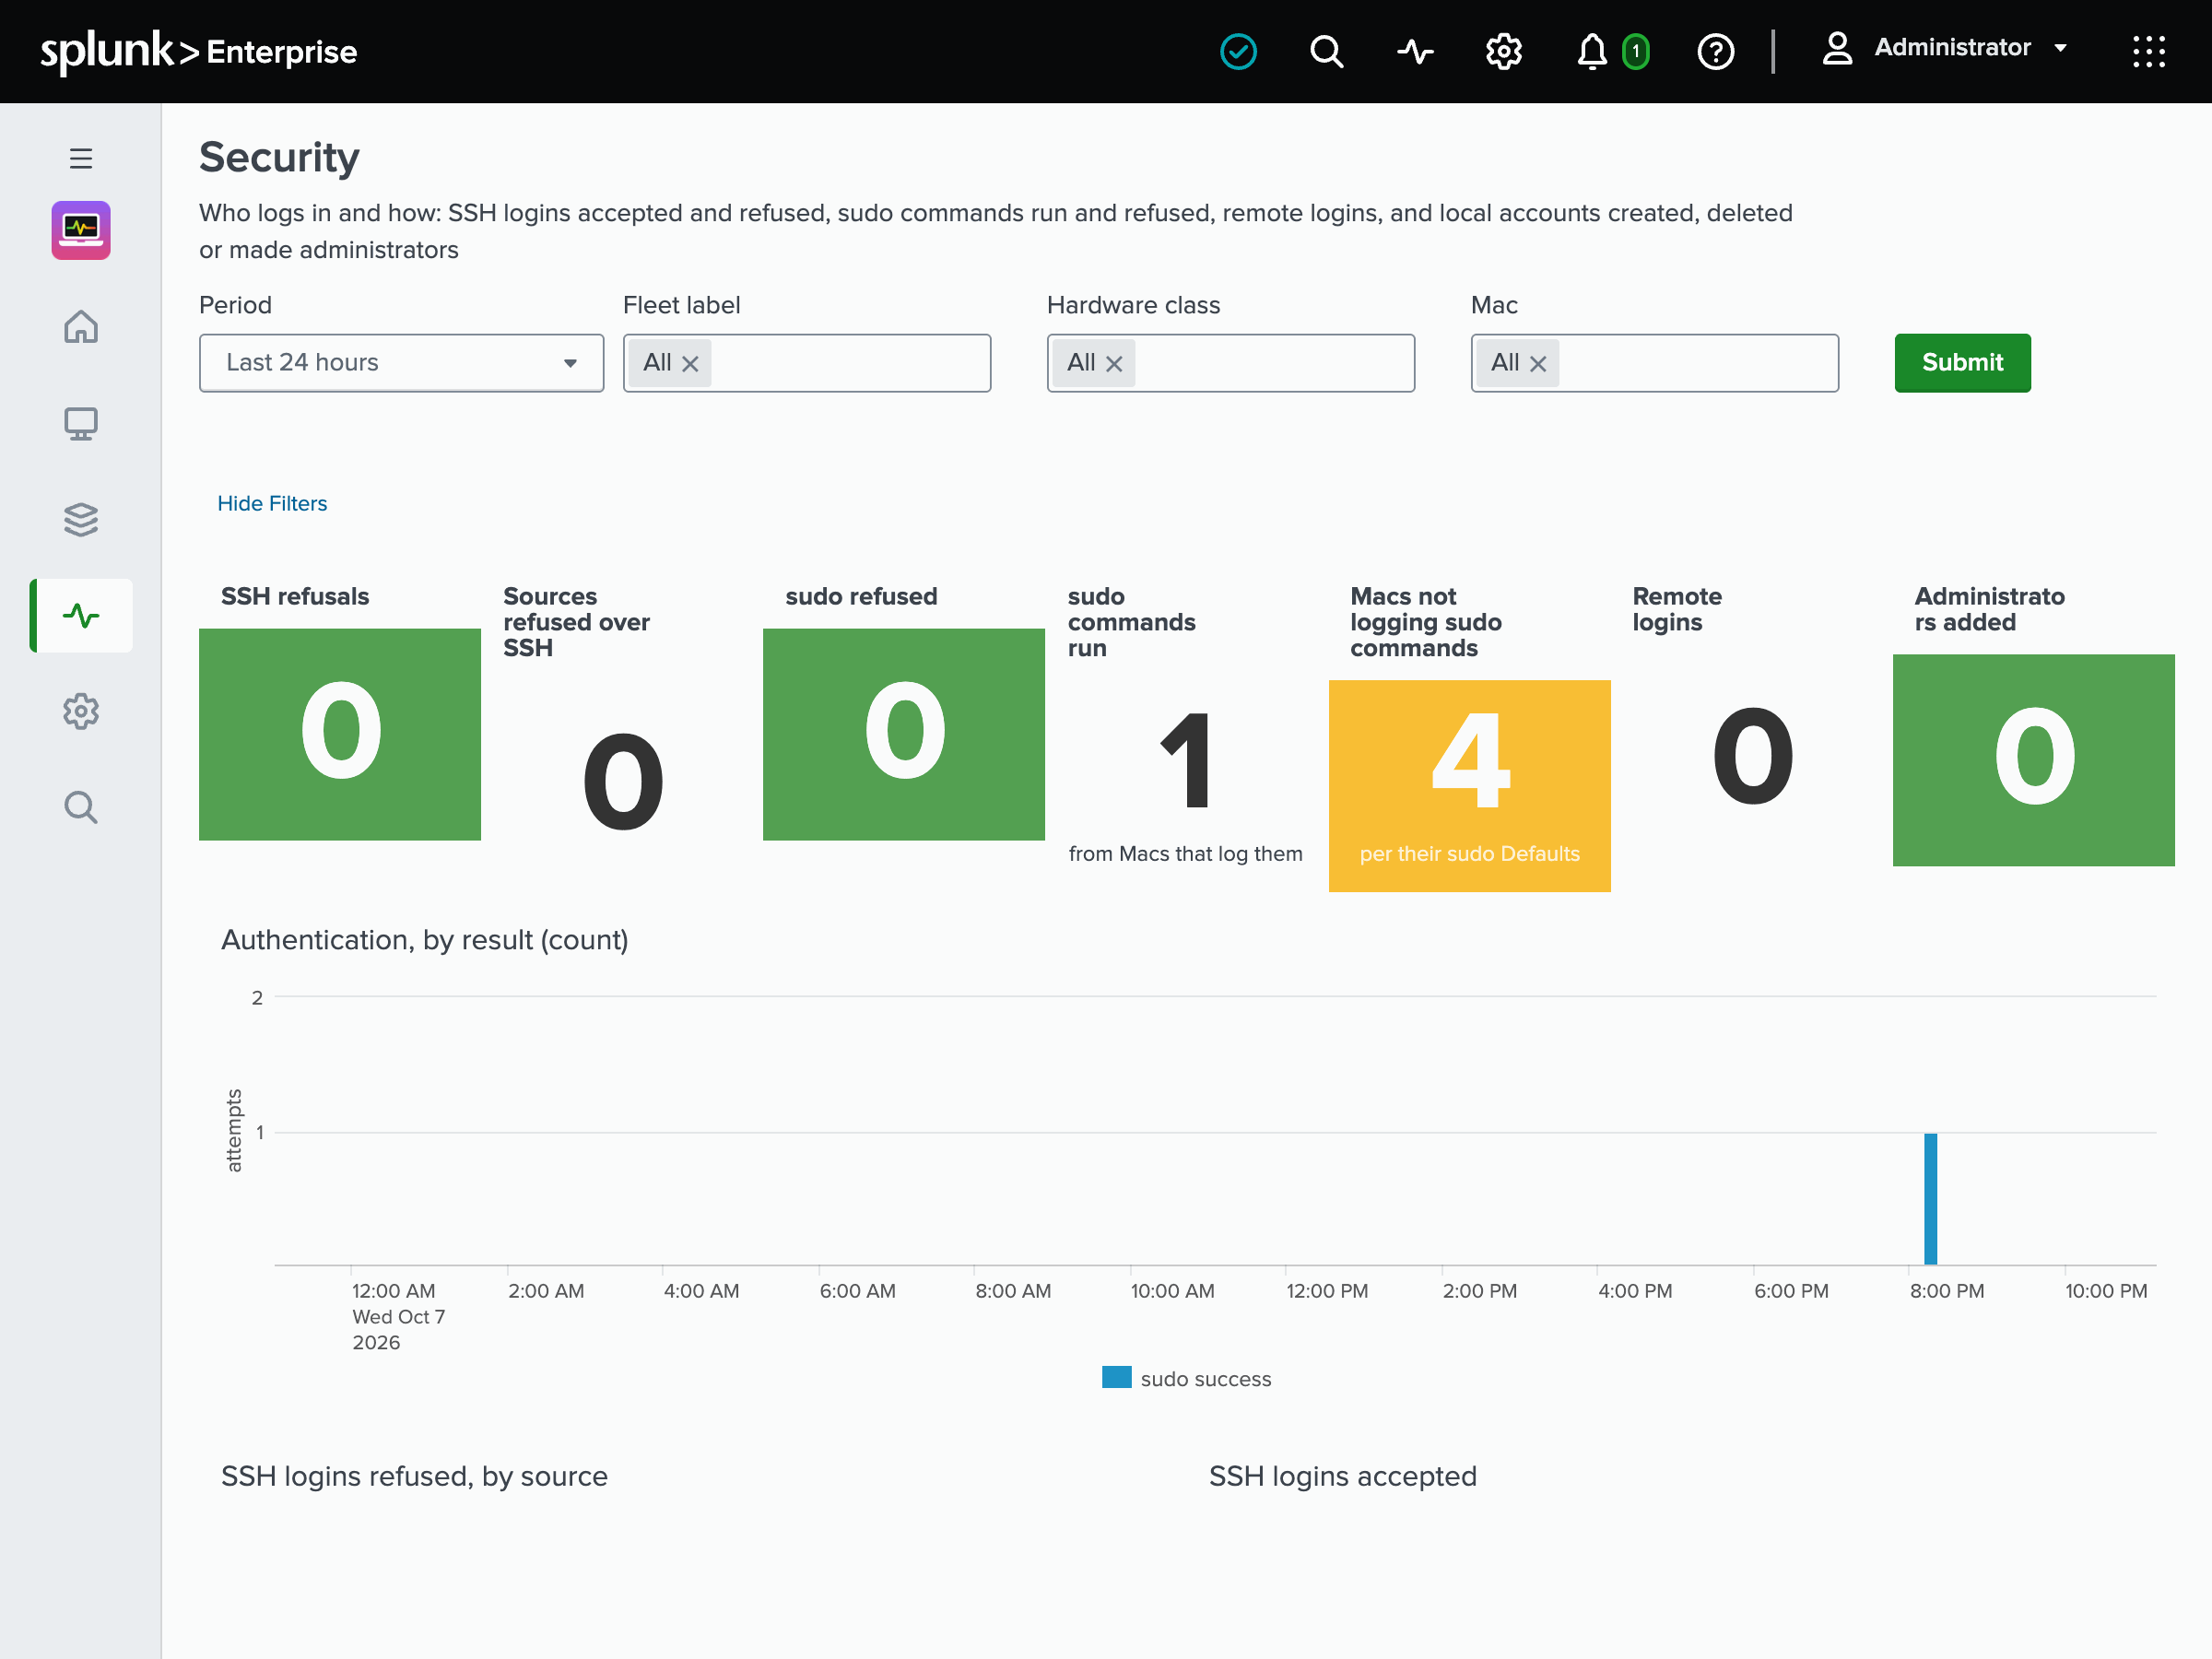Click the Hide Filters link
The height and width of the screenshot is (1659, 2212).
pos(272,503)
